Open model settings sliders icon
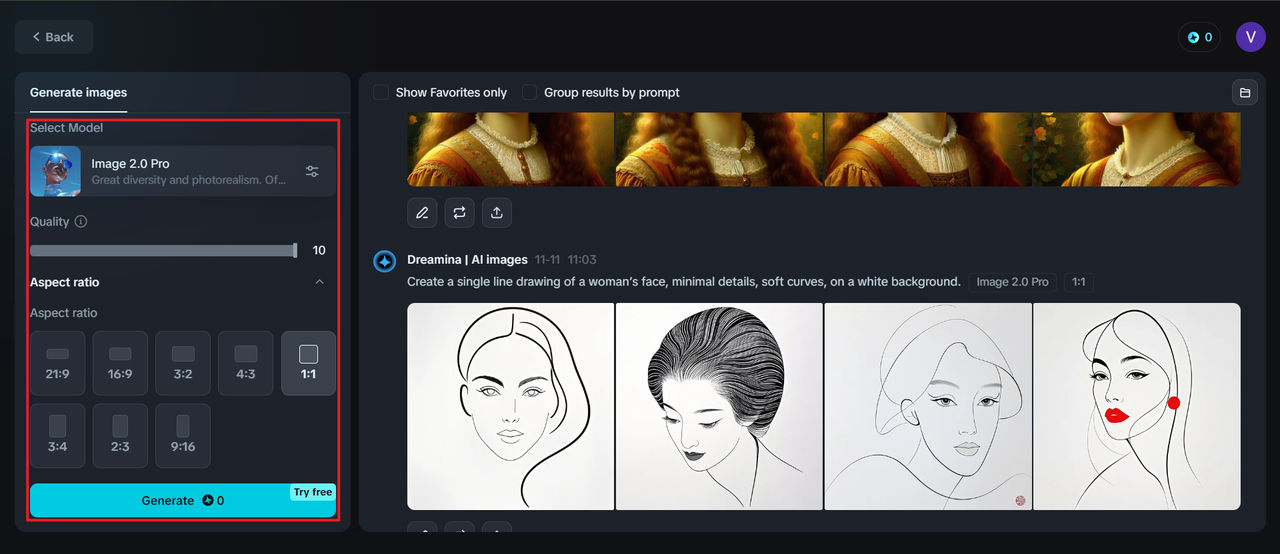1280x554 pixels. point(312,171)
